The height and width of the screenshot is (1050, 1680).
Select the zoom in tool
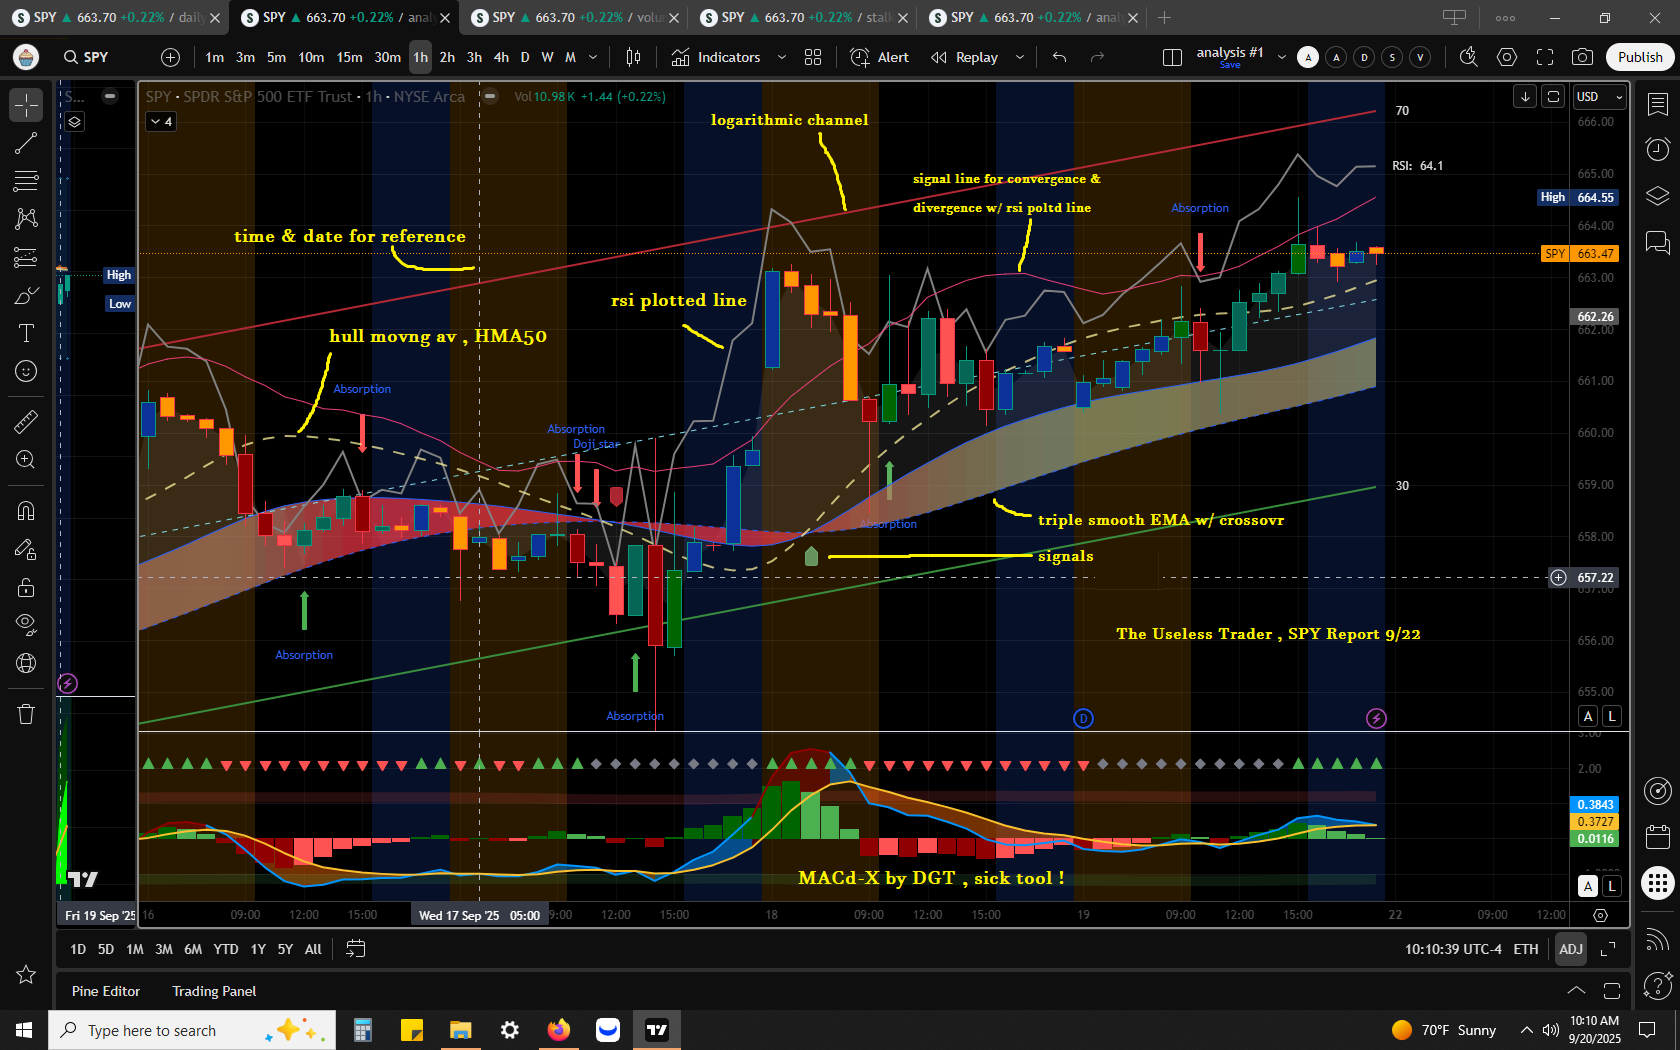pos(26,459)
